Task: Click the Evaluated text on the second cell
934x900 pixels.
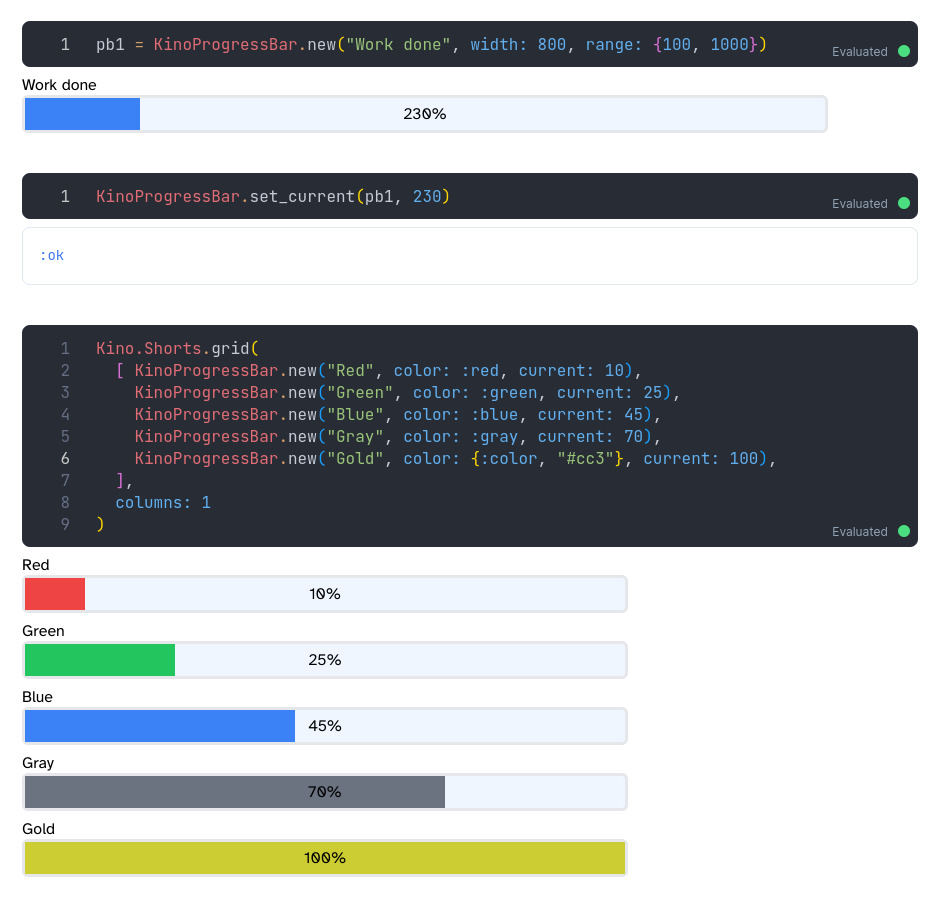Action: click(861, 203)
